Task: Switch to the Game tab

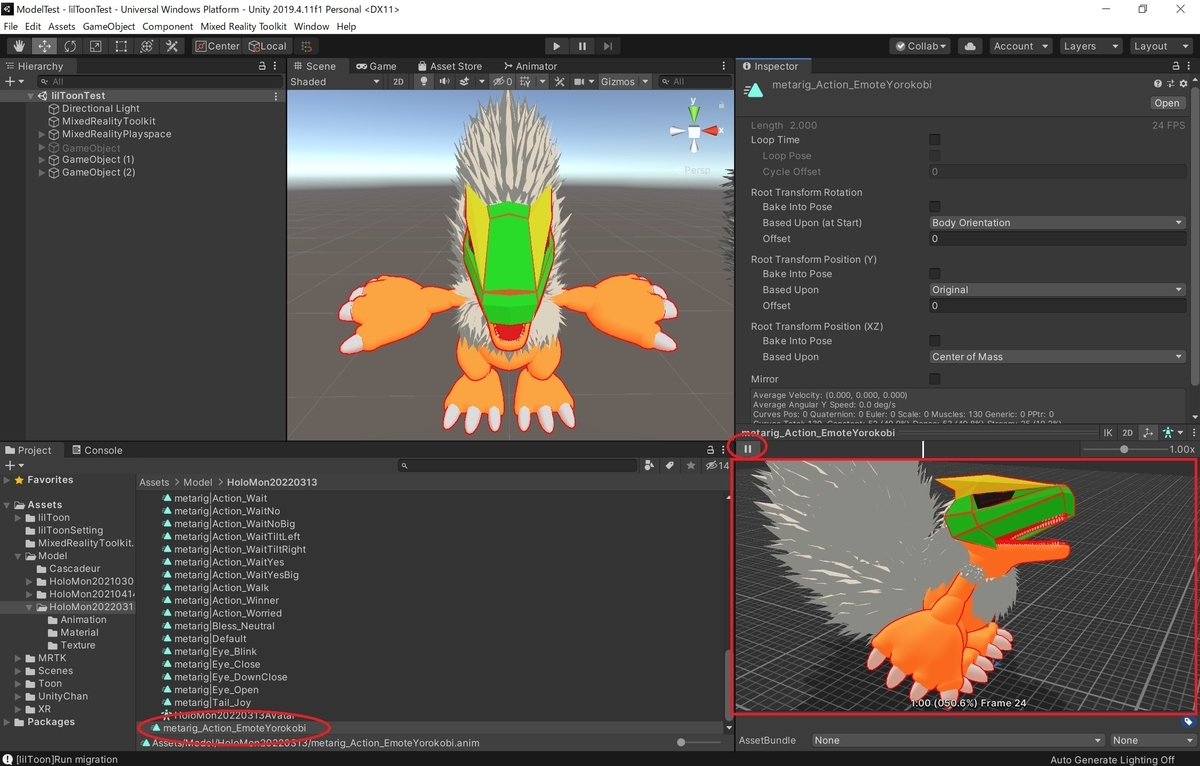Action: coord(376,66)
